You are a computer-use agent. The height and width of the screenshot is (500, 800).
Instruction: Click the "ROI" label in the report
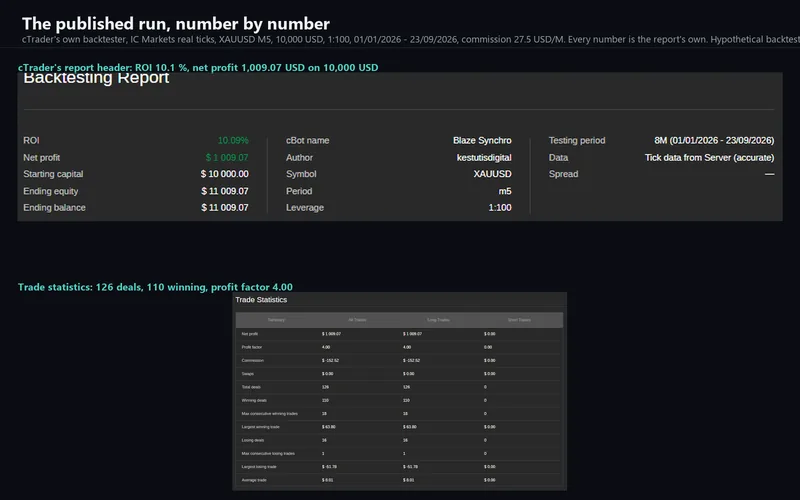click(x=31, y=140)
